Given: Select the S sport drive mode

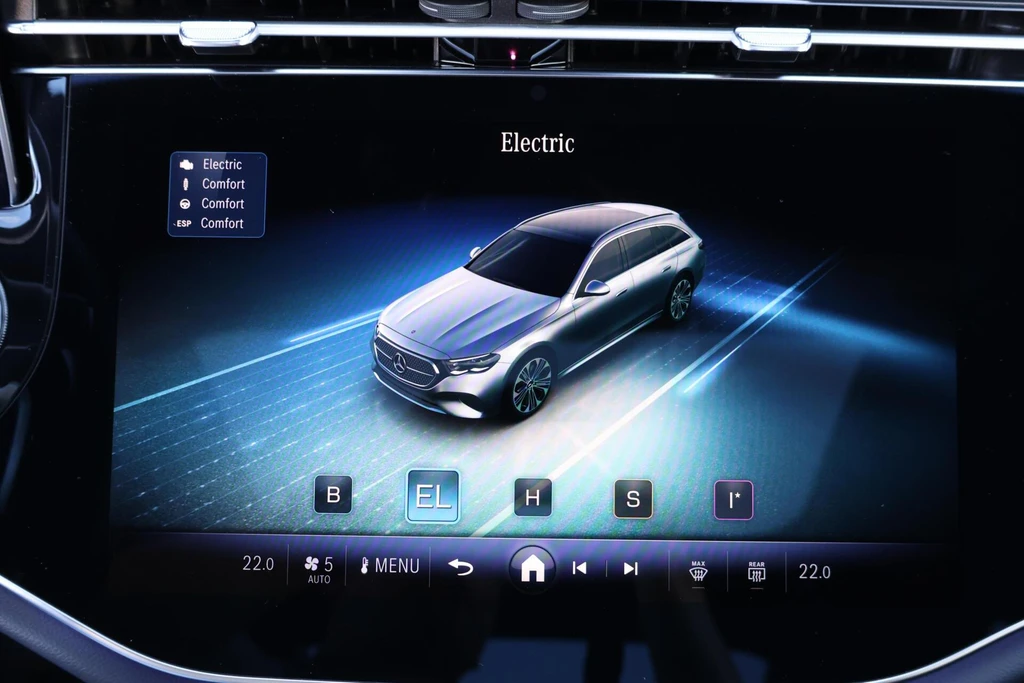Looking at the screenshot, I should click(x=633, y=499).
